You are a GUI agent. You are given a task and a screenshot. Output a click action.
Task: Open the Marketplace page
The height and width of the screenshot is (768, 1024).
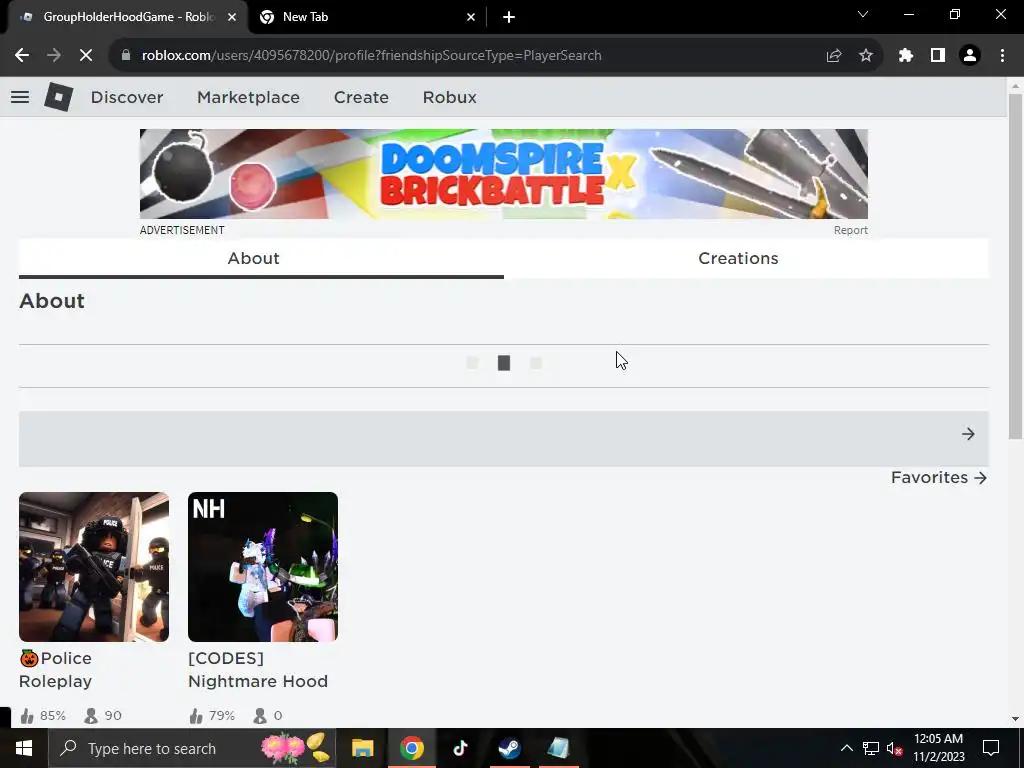[x=248, y=97]
